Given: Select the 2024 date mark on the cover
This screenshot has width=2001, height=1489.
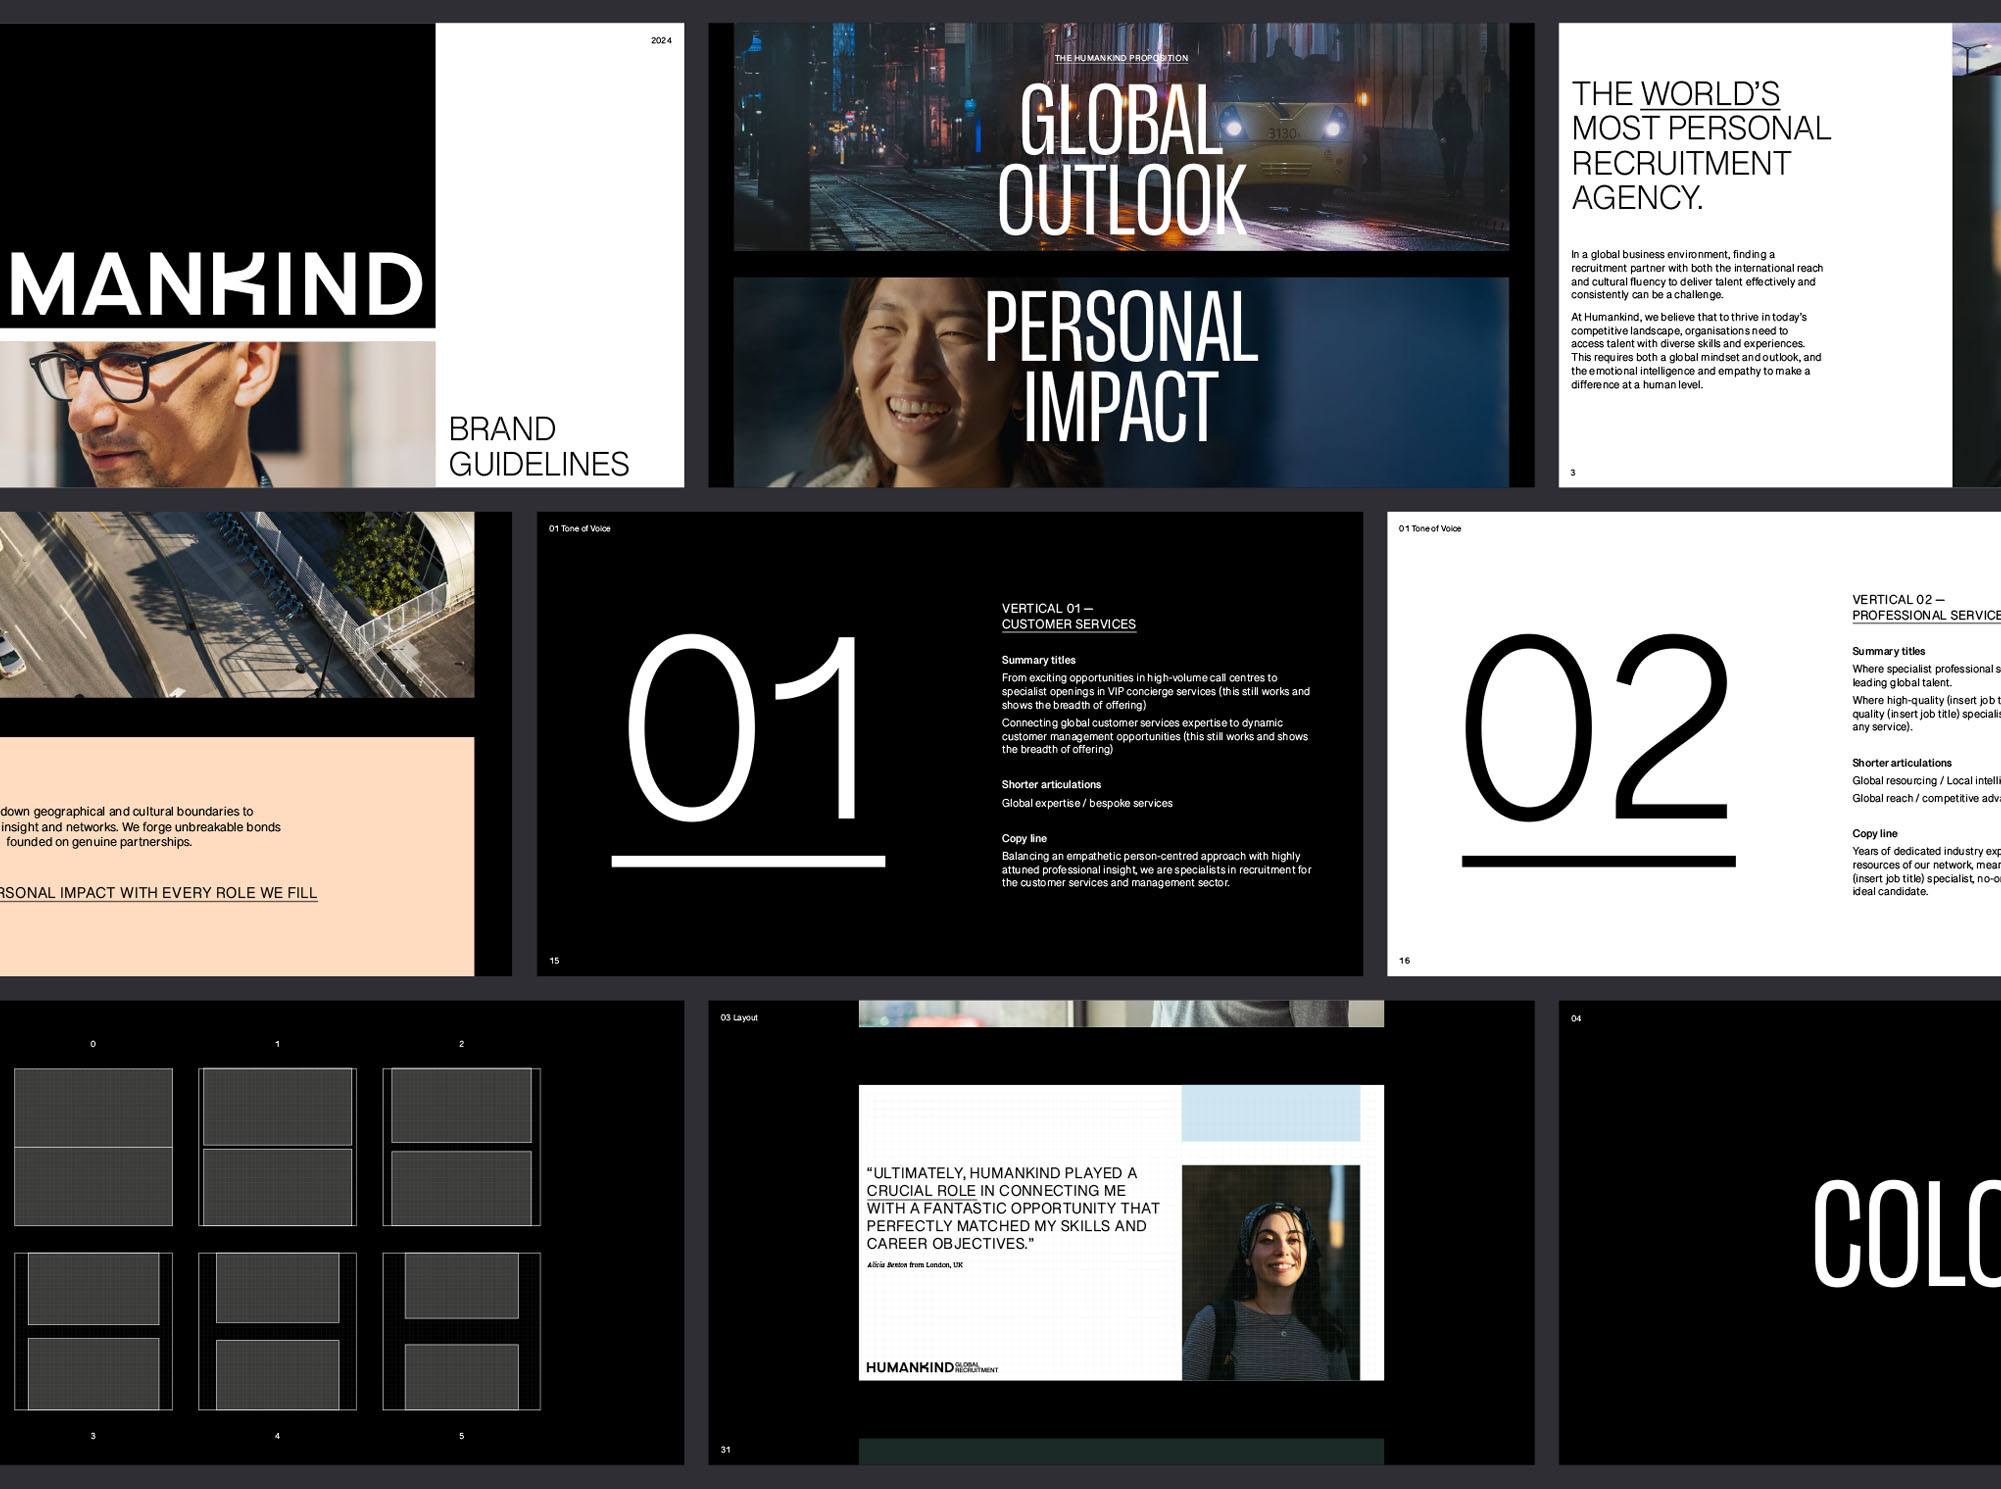Looking at the screenshot, I should coord(660,40).
